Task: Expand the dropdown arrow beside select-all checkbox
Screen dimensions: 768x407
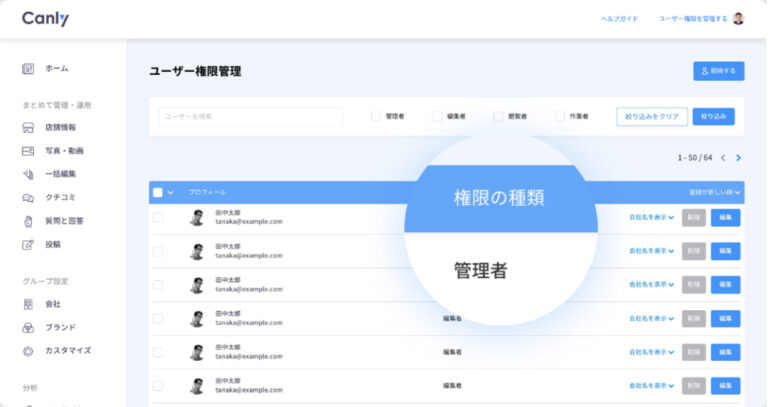Action: (x=171, y=192)
